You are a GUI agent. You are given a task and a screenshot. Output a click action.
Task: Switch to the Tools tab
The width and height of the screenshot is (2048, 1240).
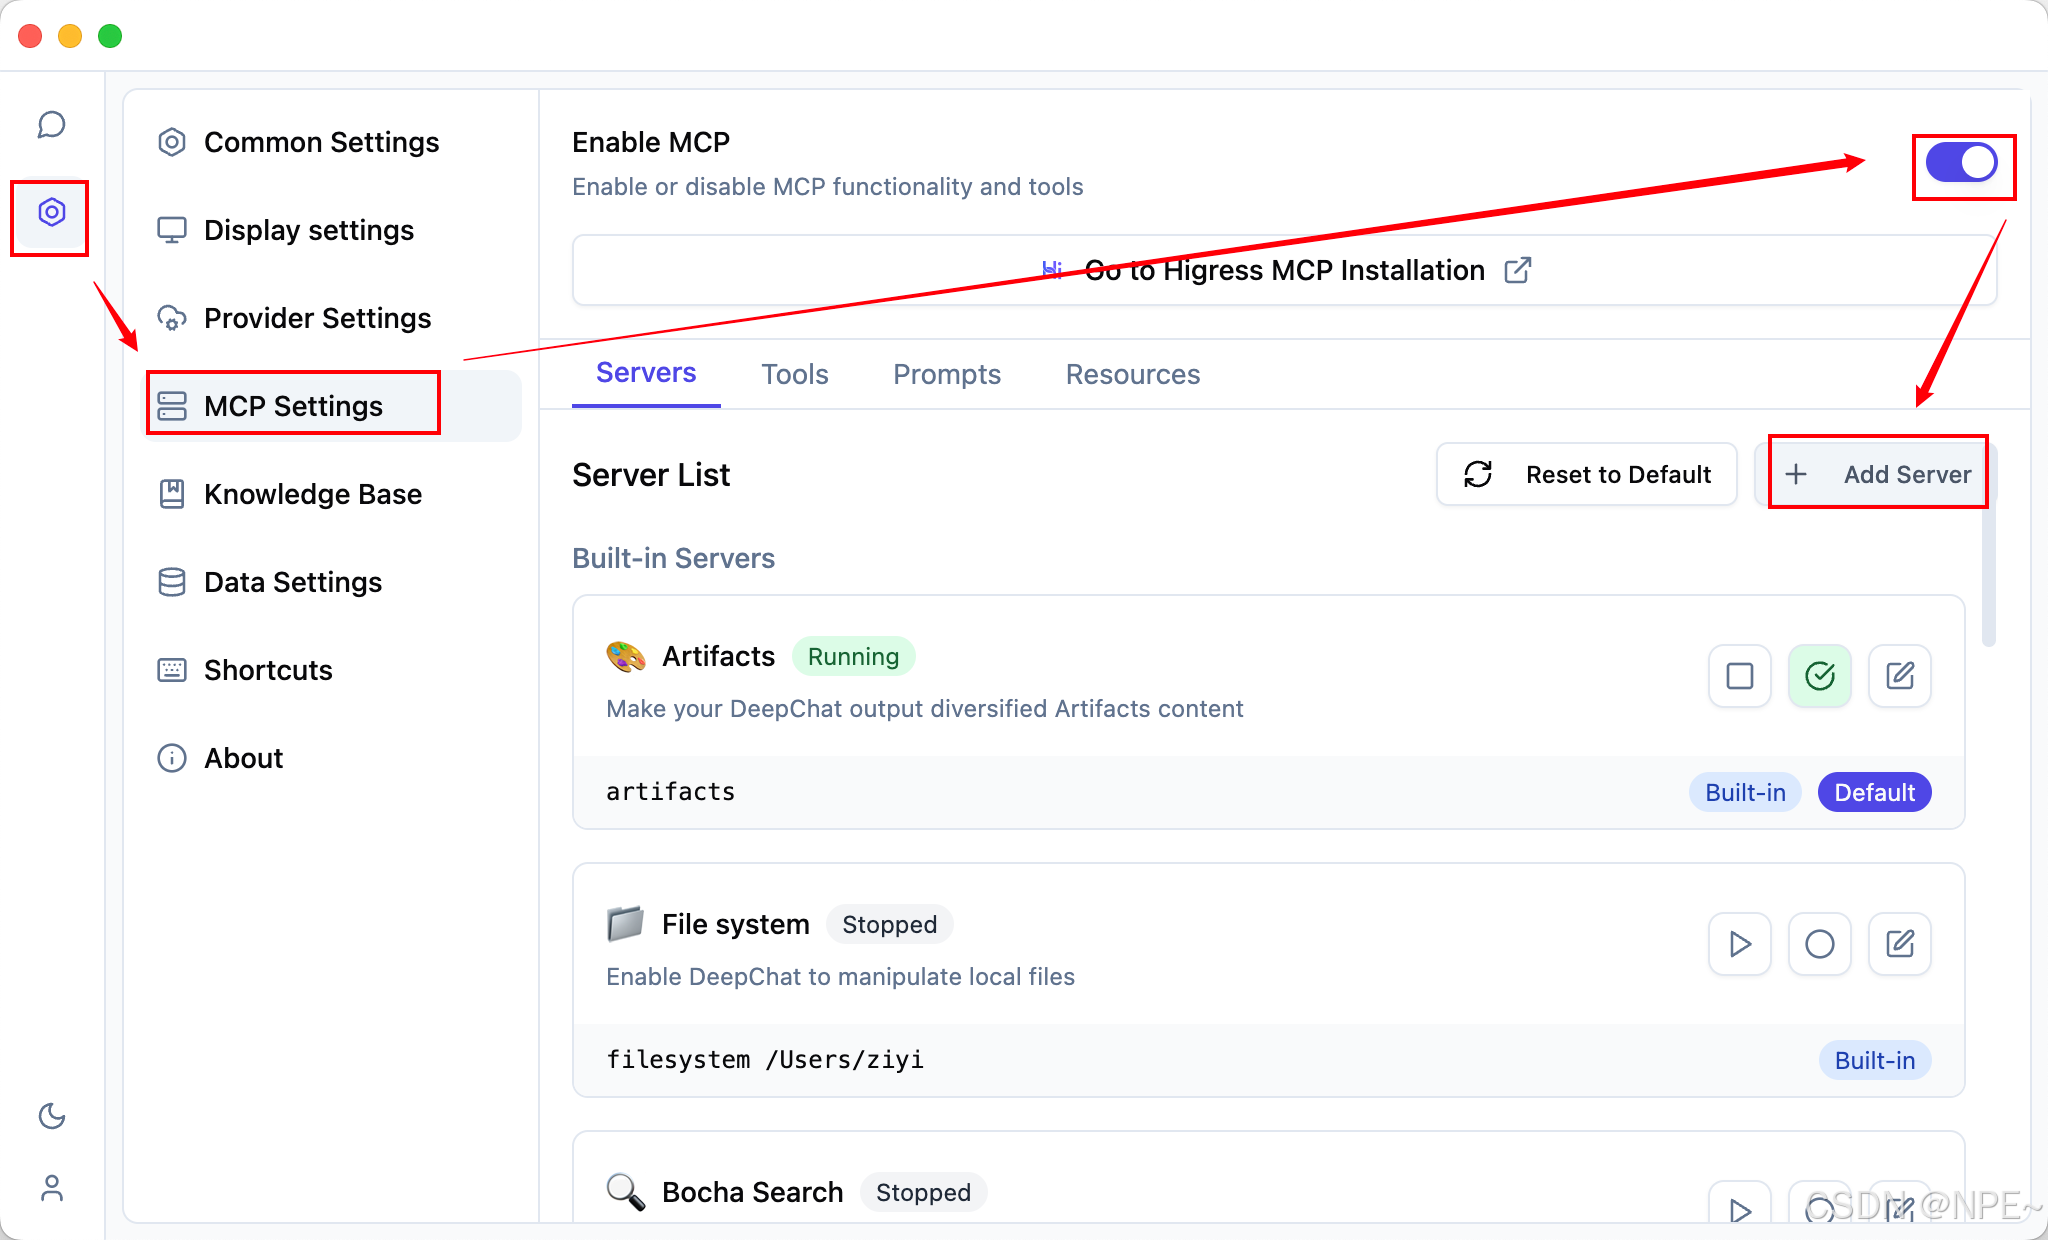coord(794,374)
